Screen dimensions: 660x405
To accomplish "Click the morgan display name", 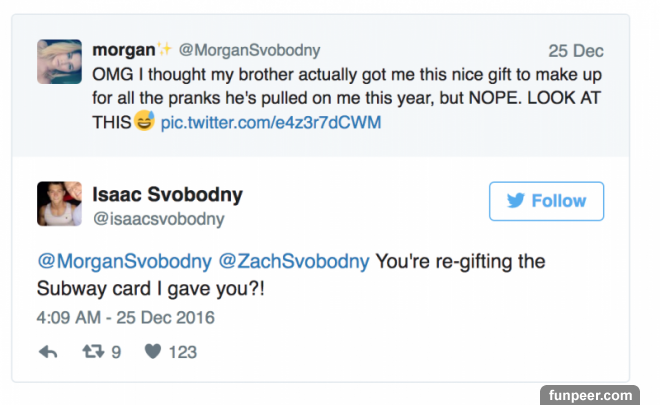I will 123,50.
